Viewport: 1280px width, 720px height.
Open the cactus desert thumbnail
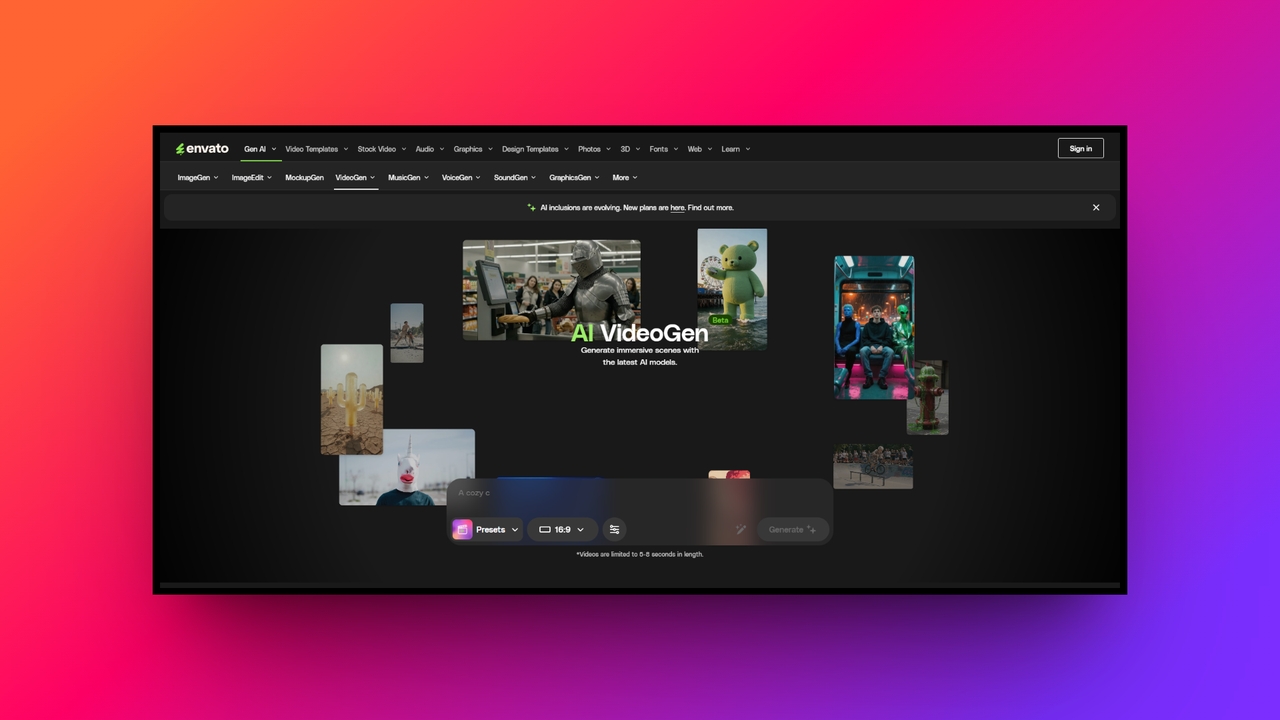[x=351, y=399]
